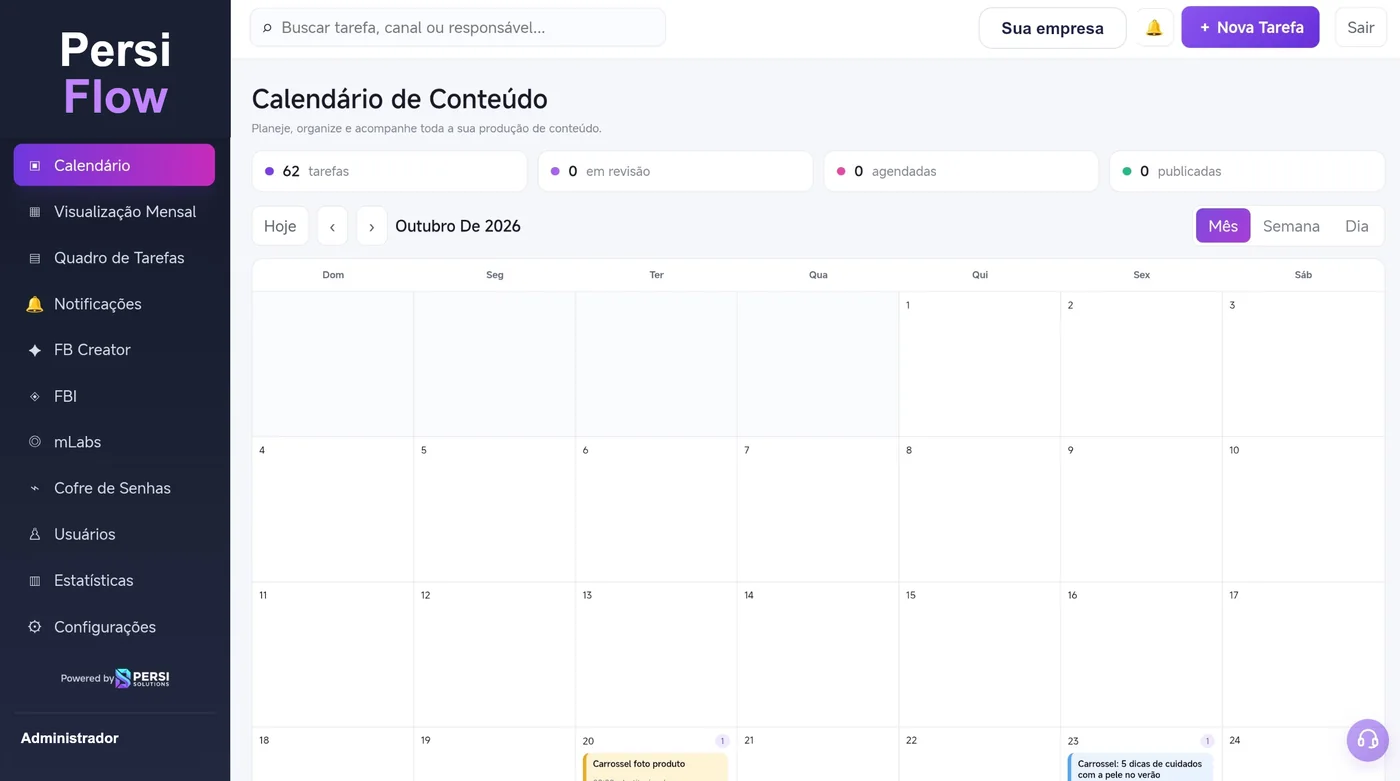
Task: Focus the Buscar tarefa search field
Action: pyautogui.click(x=458, y=28)
